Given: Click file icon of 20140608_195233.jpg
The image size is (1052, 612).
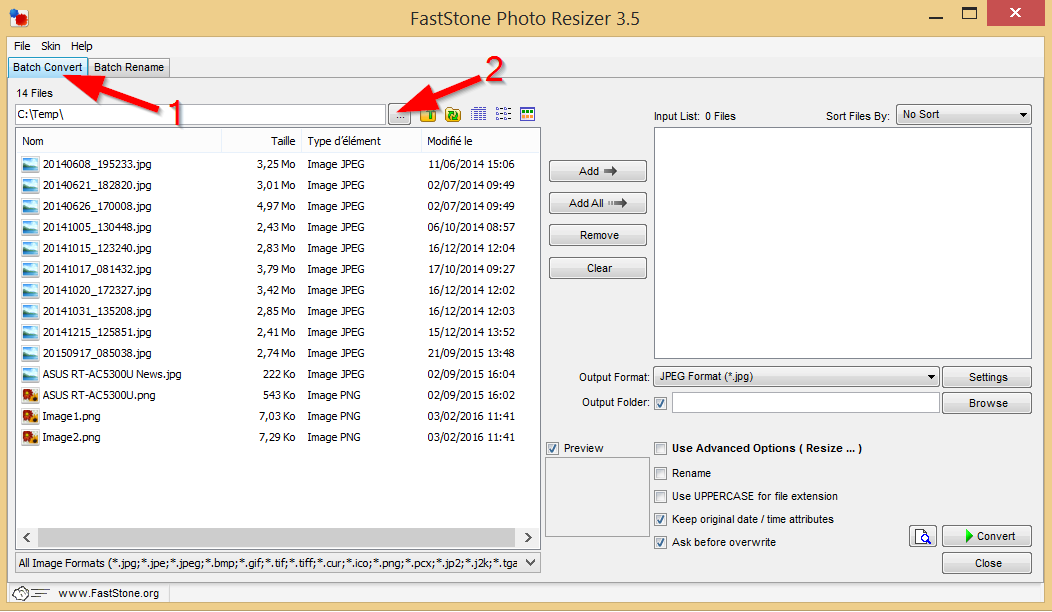Looking at the screenshot, I should (30, 164).
